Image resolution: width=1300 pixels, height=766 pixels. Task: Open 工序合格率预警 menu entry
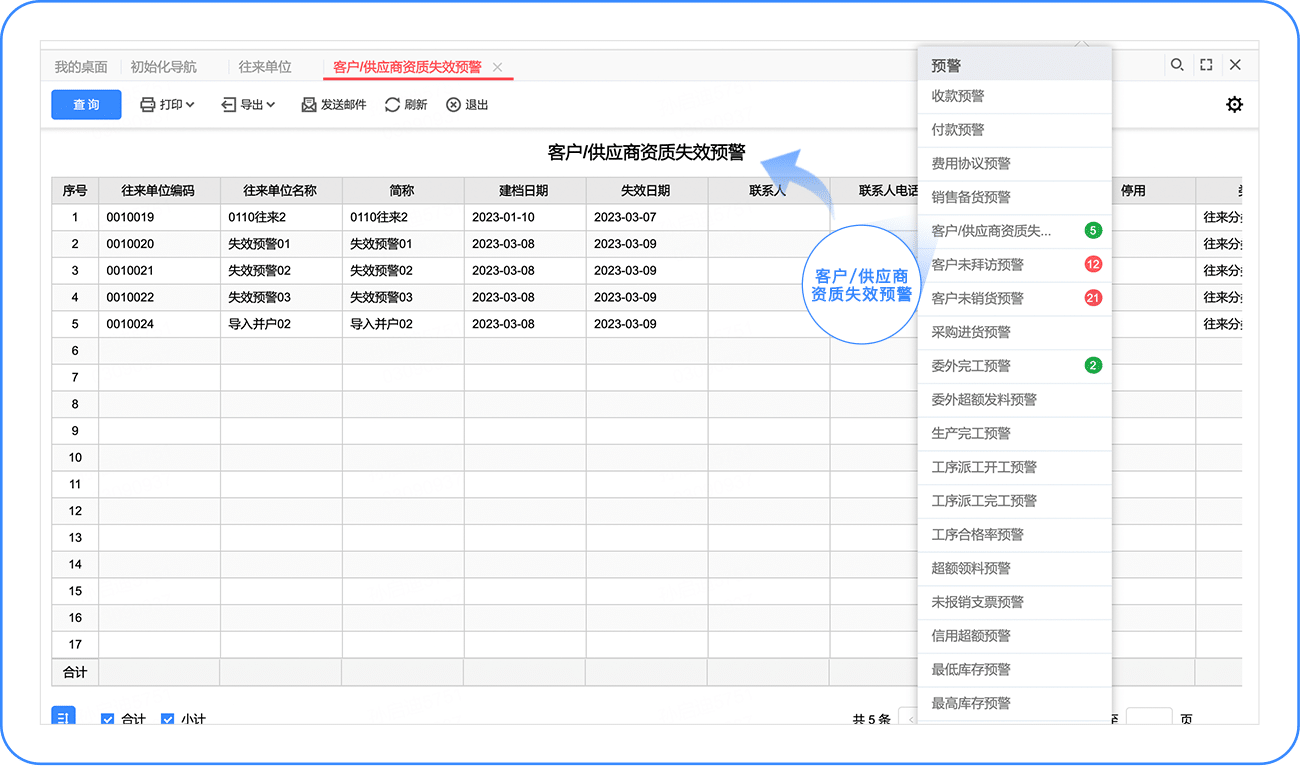click(1014, 535)
